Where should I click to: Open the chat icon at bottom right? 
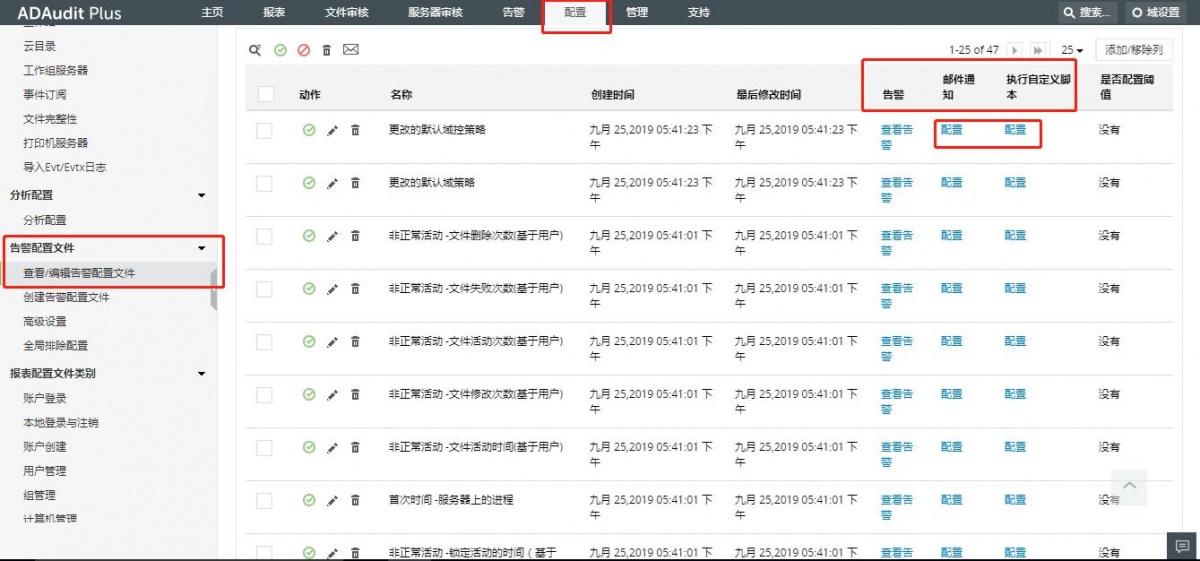click(x=1182, y=546)
